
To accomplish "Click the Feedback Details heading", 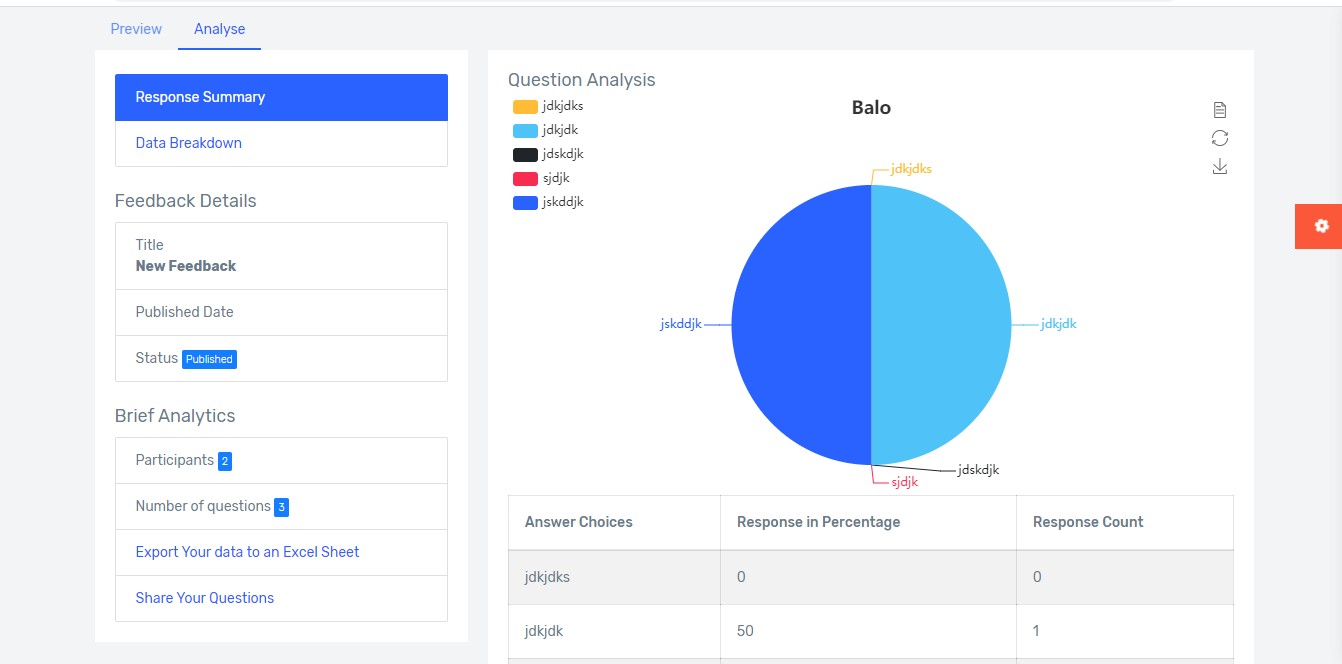I will (x=186, y=201).
